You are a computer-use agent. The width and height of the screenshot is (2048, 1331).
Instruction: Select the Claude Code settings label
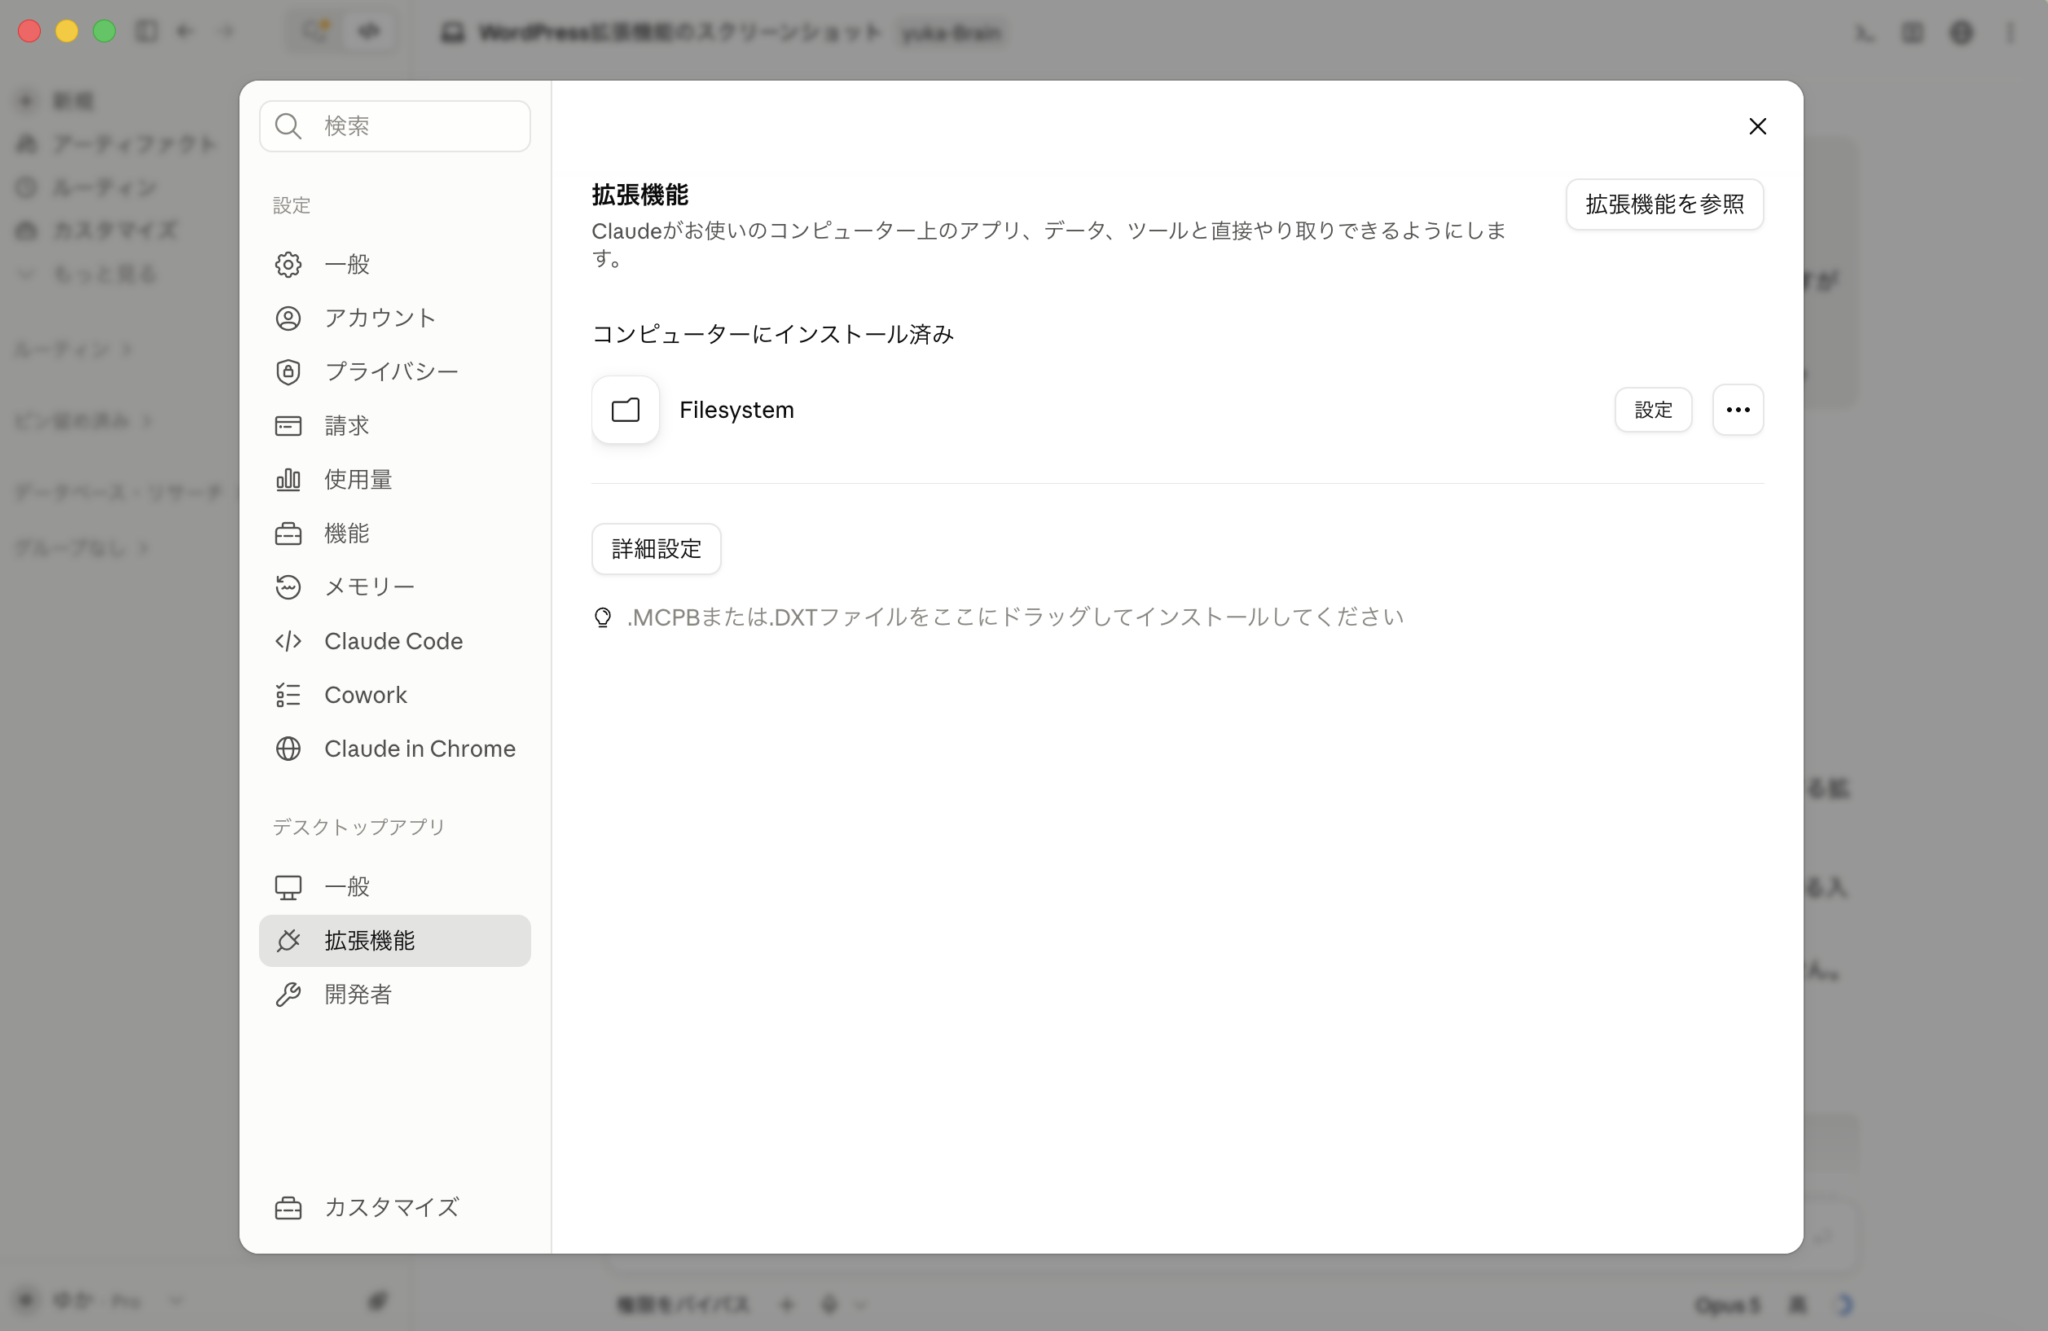(x=393, y=641)
